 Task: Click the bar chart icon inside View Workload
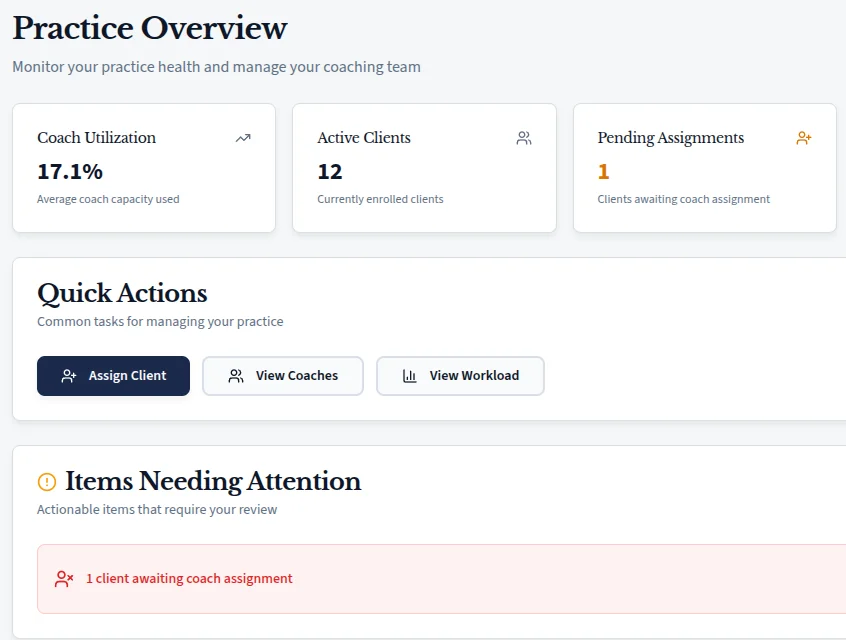pos(410,376)
